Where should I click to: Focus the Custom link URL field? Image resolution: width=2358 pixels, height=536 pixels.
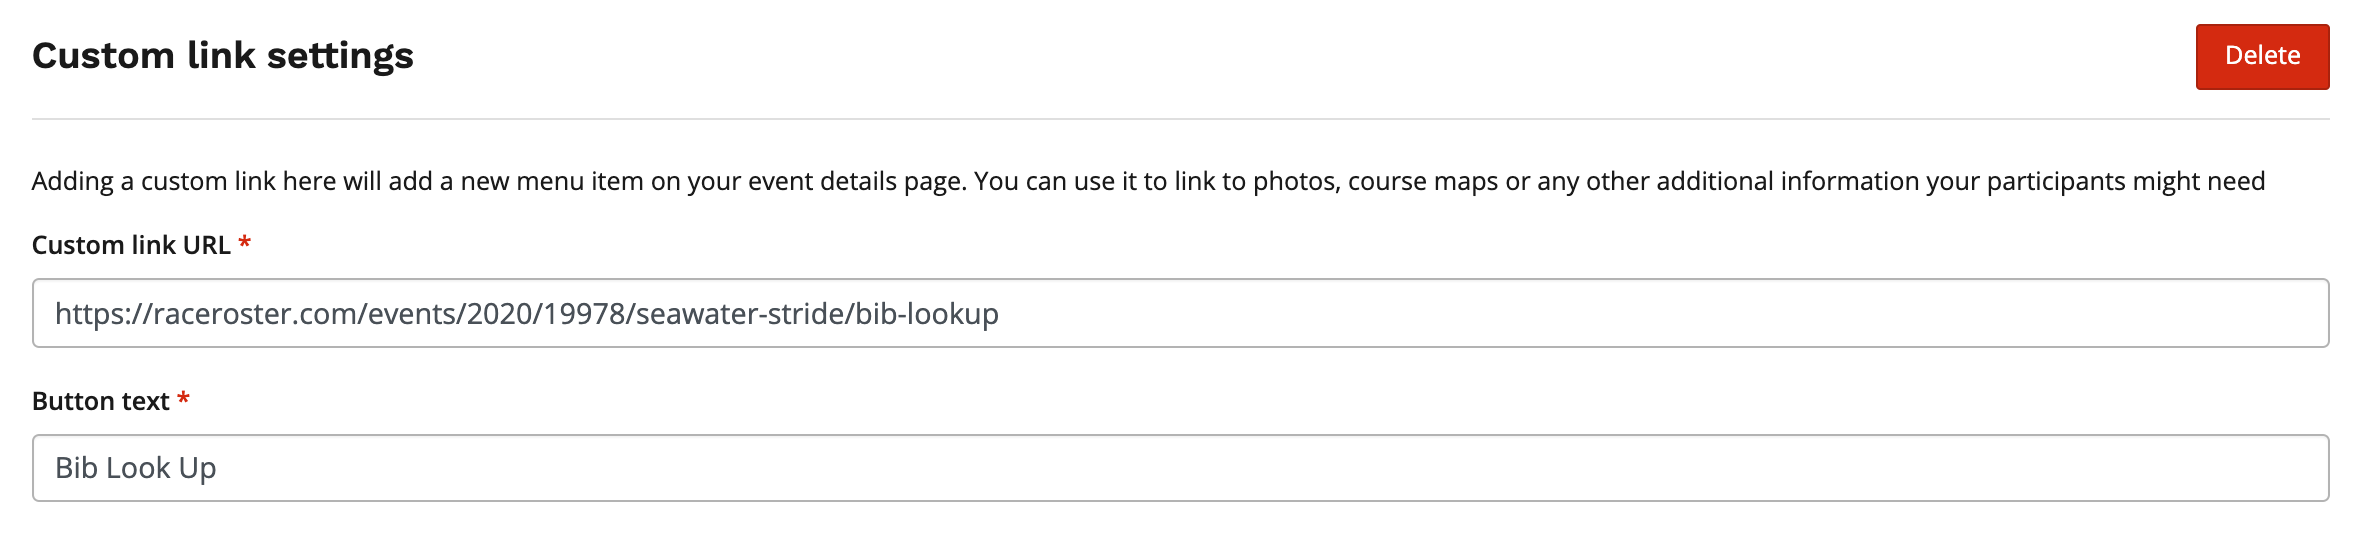pos(1180,313)
